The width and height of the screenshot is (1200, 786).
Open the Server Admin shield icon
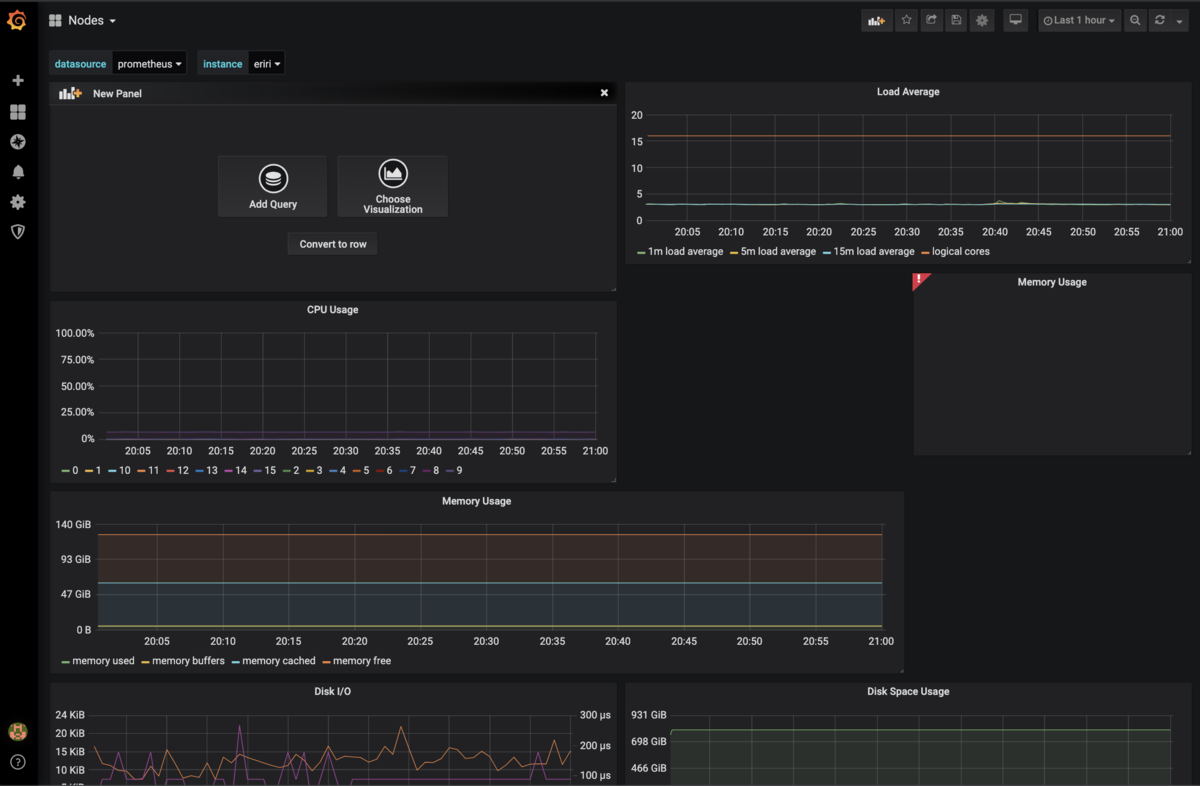click(17, 232)
